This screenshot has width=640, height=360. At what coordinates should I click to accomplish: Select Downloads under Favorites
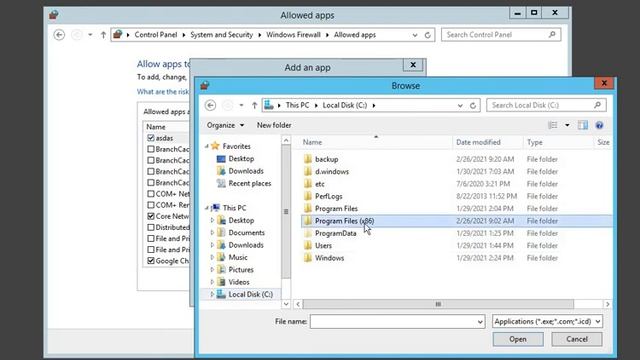(246, 171)
